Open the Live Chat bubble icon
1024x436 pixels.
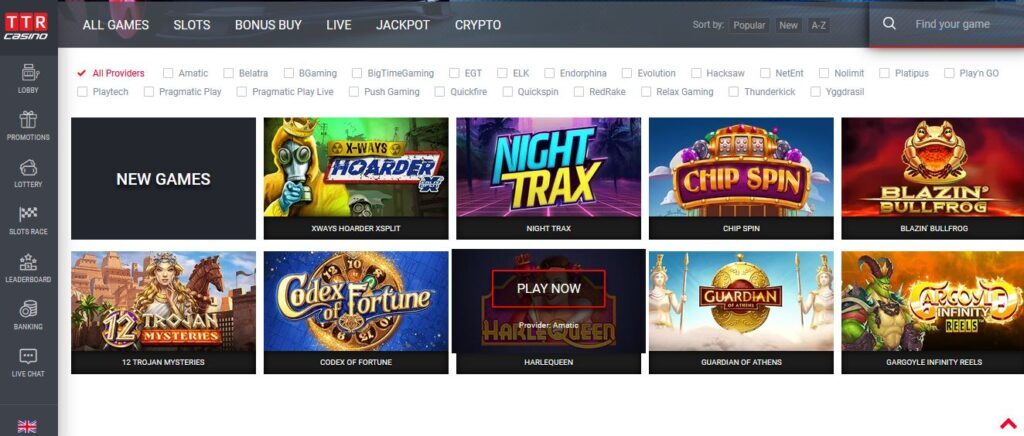click(x=28, y=356)
